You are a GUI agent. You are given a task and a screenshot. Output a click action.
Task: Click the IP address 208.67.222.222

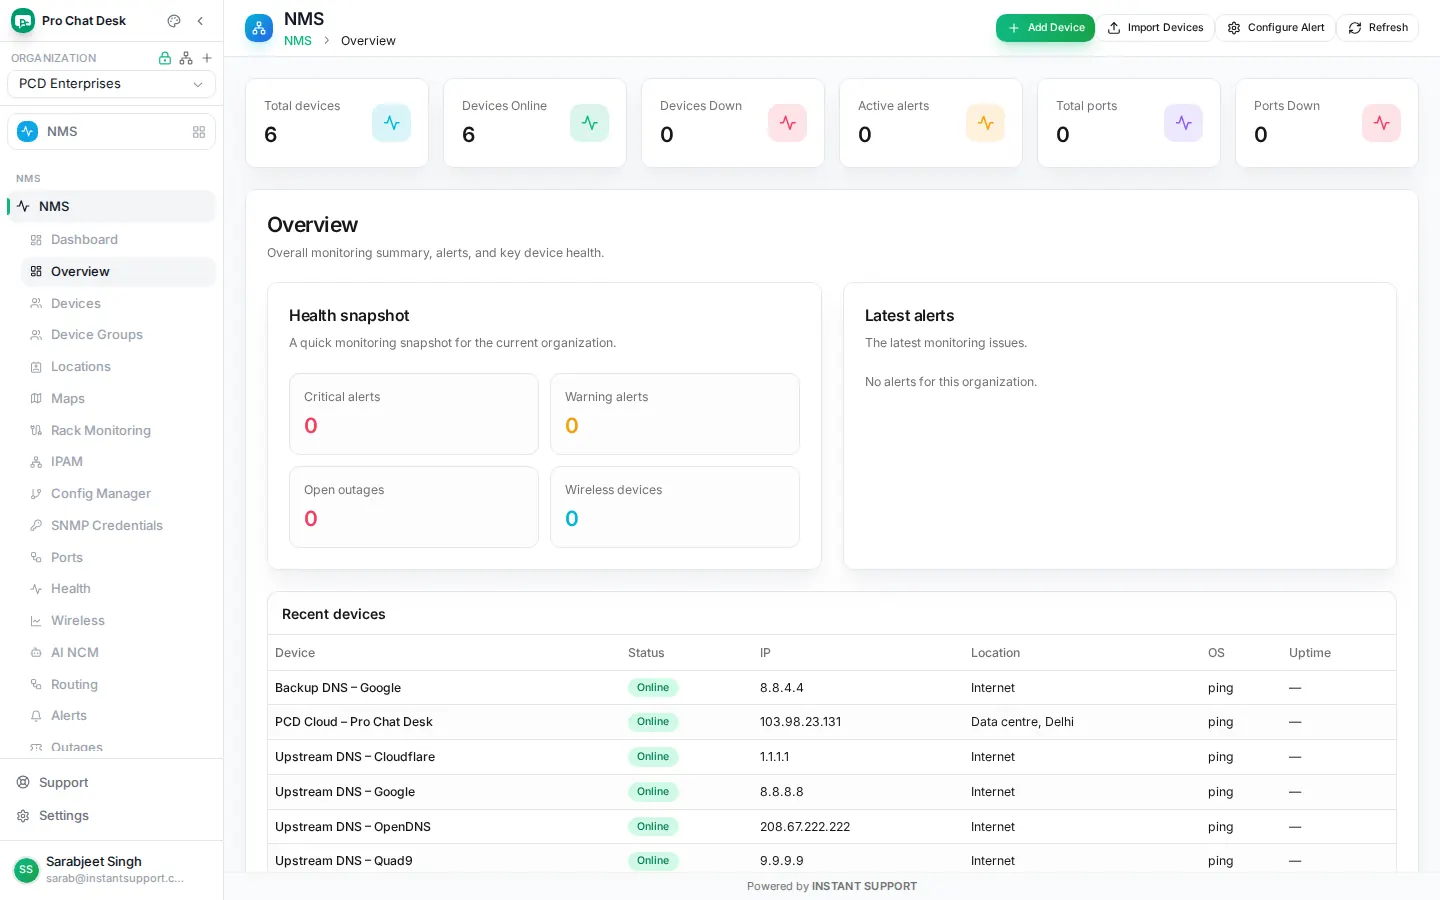805,827
